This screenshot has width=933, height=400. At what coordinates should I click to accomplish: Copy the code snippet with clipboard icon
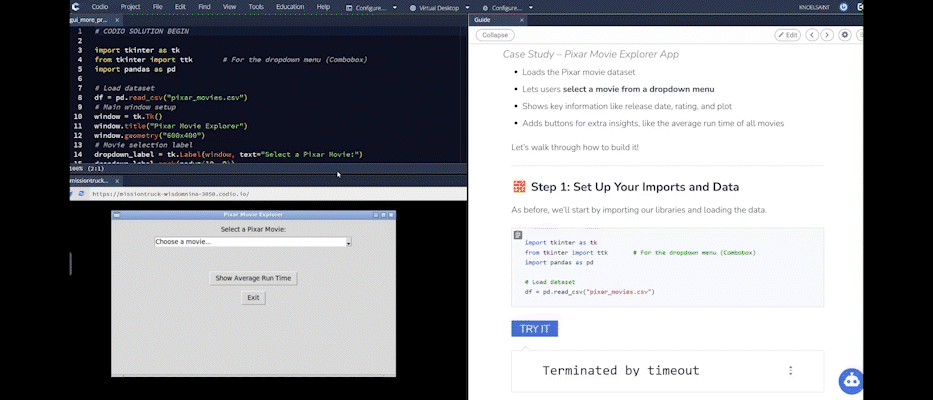tap(518, 235)
